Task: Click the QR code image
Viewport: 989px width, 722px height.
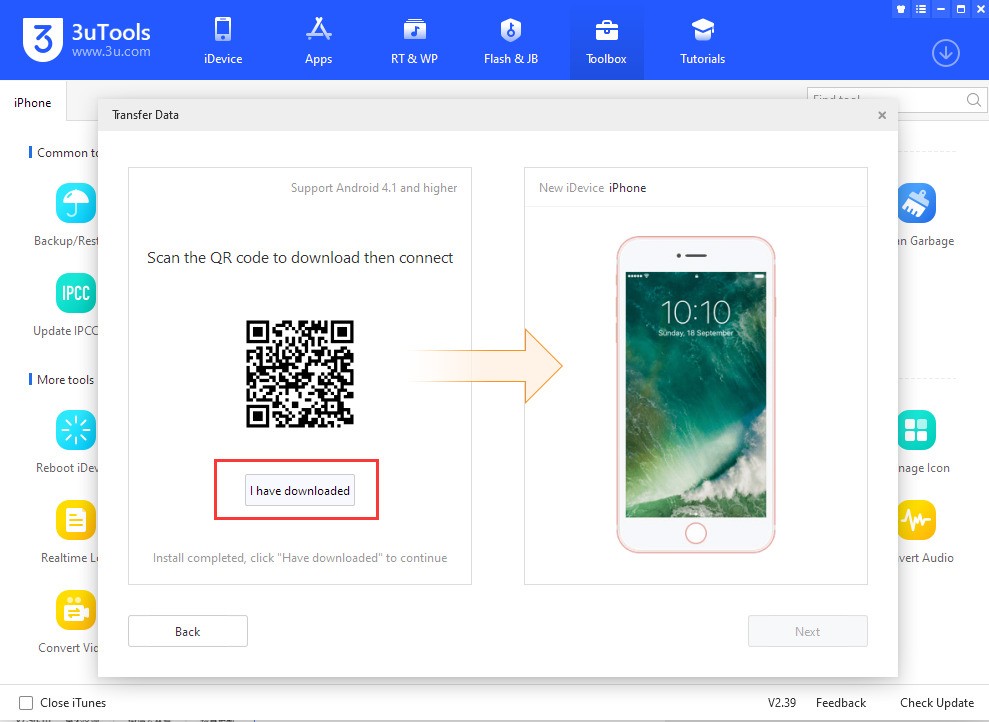Action: [300, 373]
